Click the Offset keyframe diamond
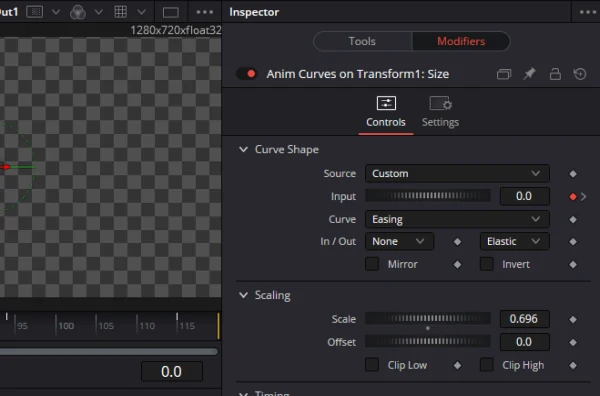This screenshot has width=600, height=396. [573, 342]
